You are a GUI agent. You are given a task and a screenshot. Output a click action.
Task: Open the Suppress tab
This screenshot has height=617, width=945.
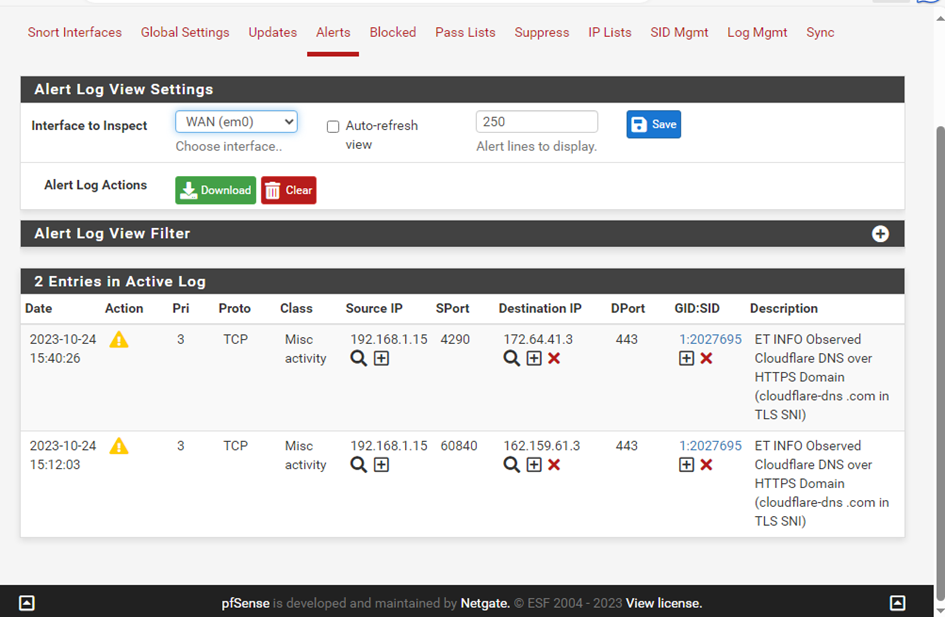tap(541, 32)
